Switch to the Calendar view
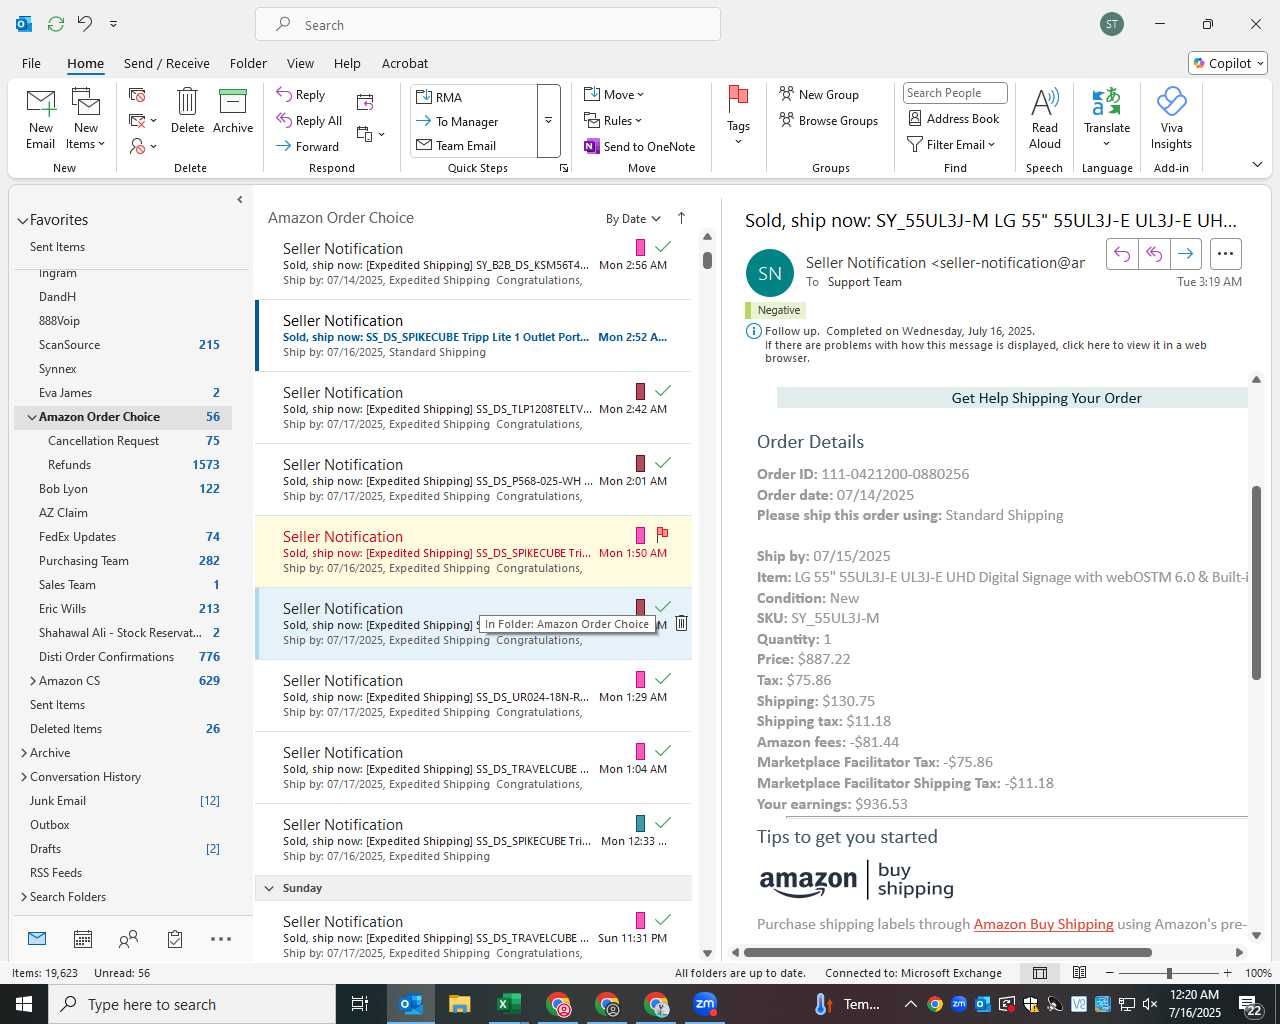 (83, 939)
